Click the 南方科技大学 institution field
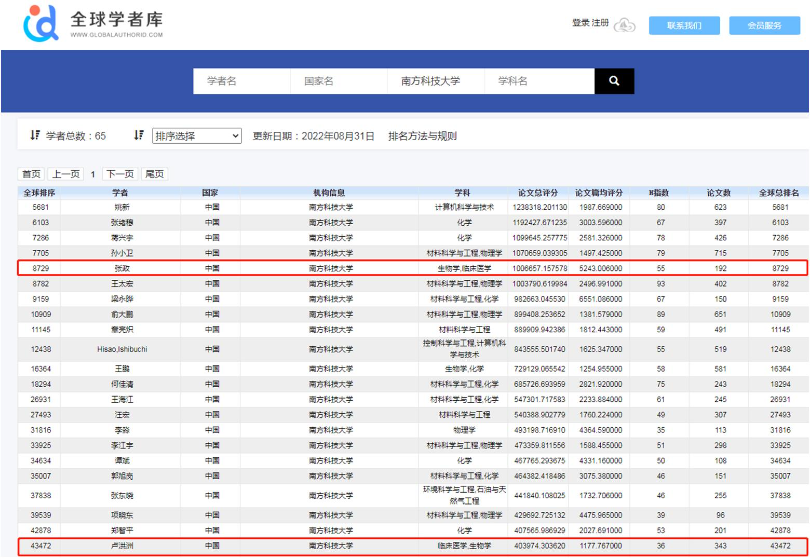 [435, 81]
